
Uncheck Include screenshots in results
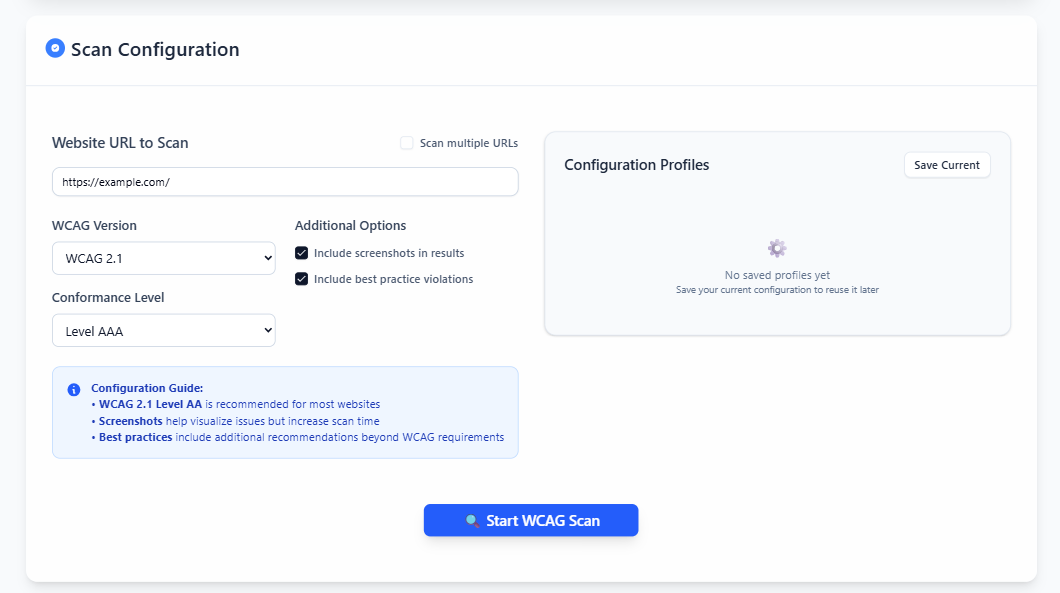302,253
